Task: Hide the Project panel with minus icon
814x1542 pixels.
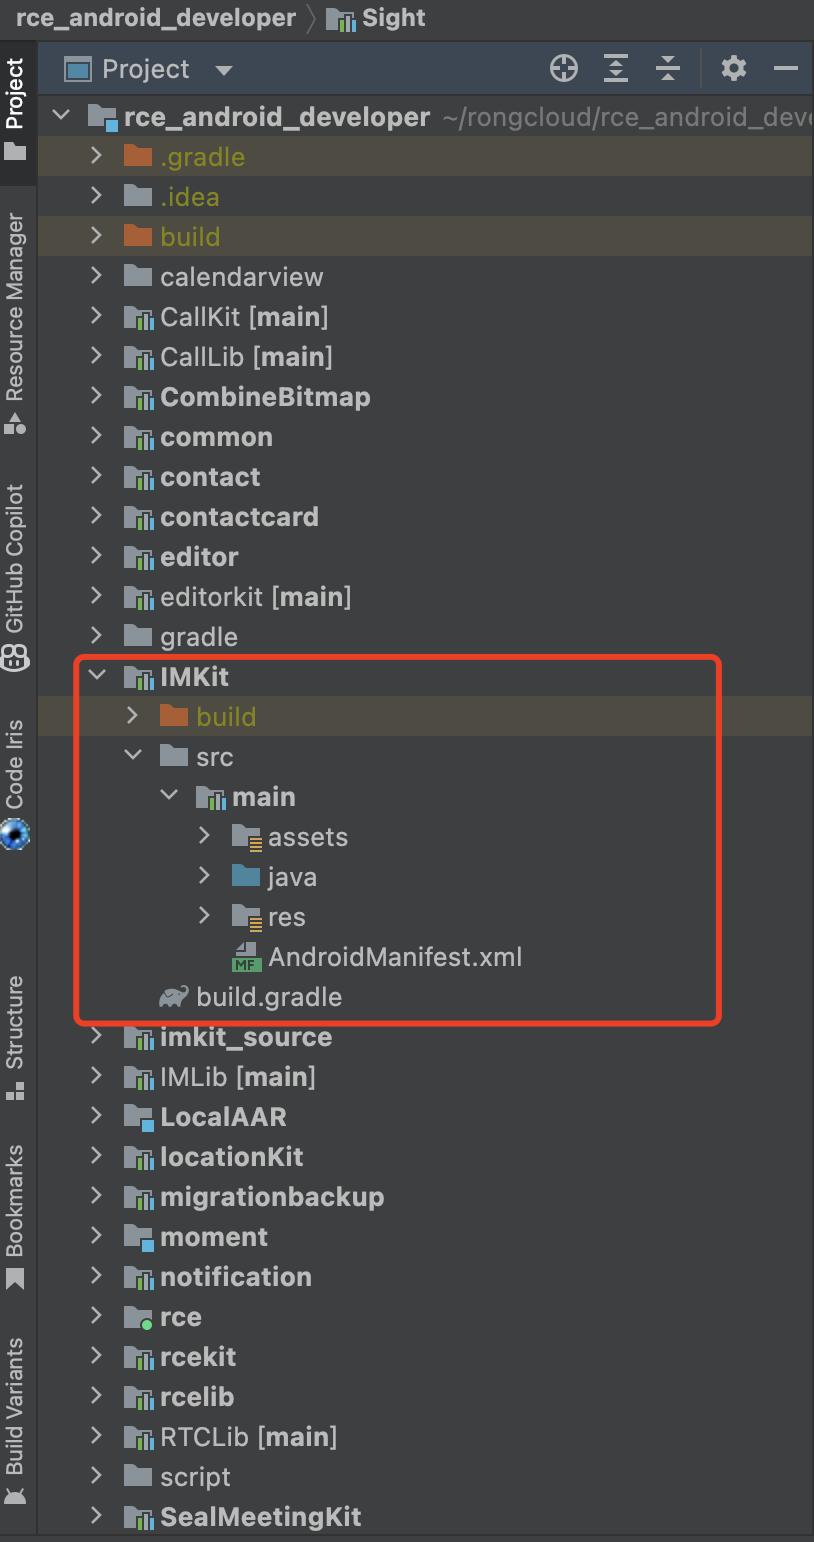Action: click(786, 69)
